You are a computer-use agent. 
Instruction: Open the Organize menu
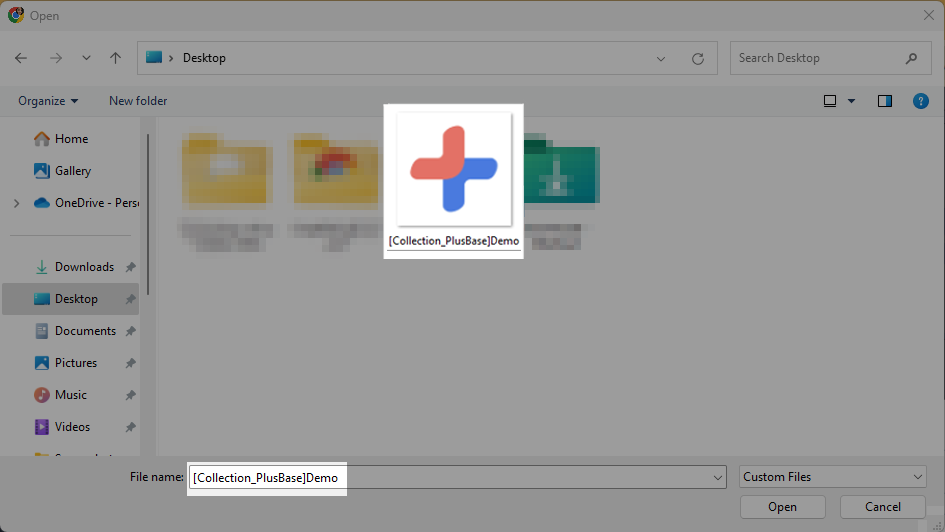click(47, 101)
